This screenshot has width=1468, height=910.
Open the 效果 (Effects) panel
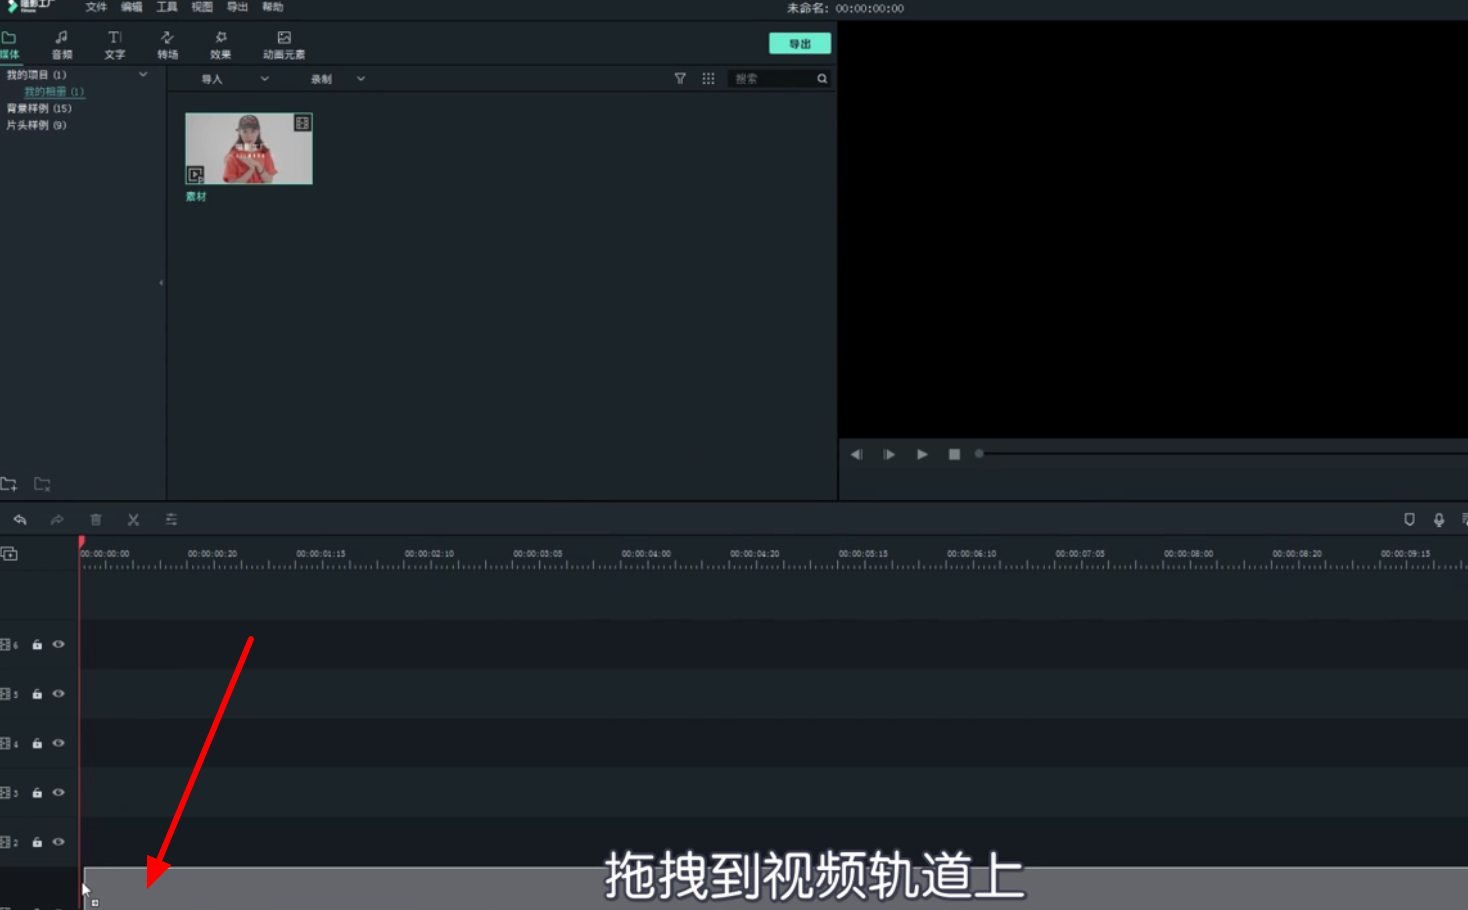[x=220, y=44]
